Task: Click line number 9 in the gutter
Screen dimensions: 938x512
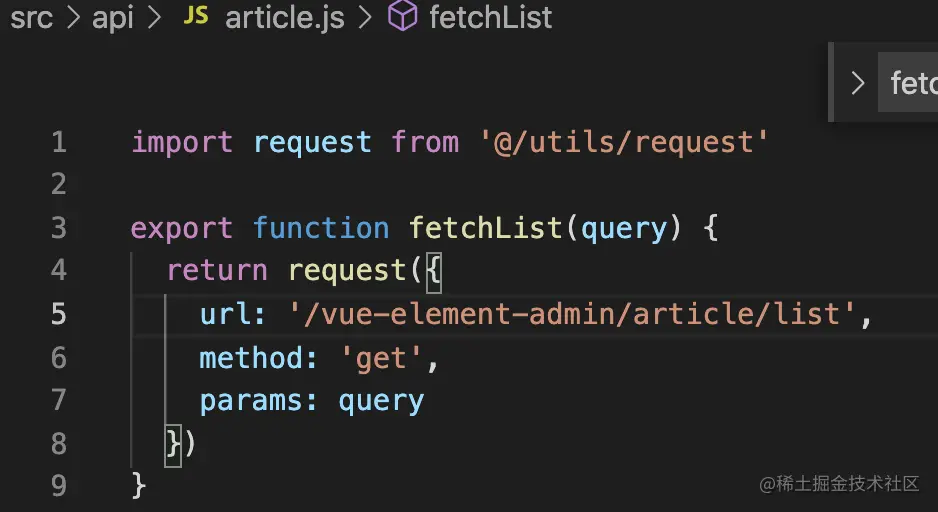Action: pyautogui.click(x=58, y=487)
